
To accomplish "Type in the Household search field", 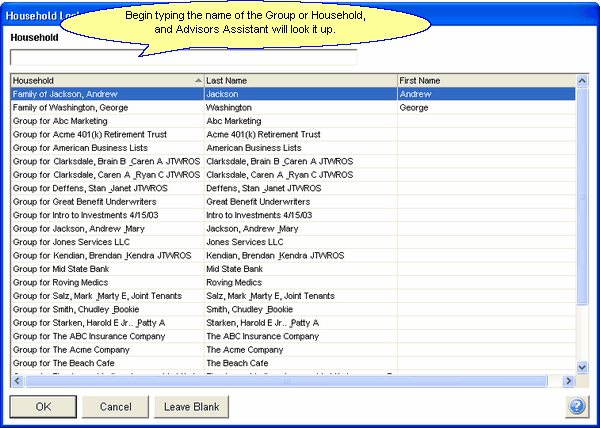I will (x=183, y=57).
